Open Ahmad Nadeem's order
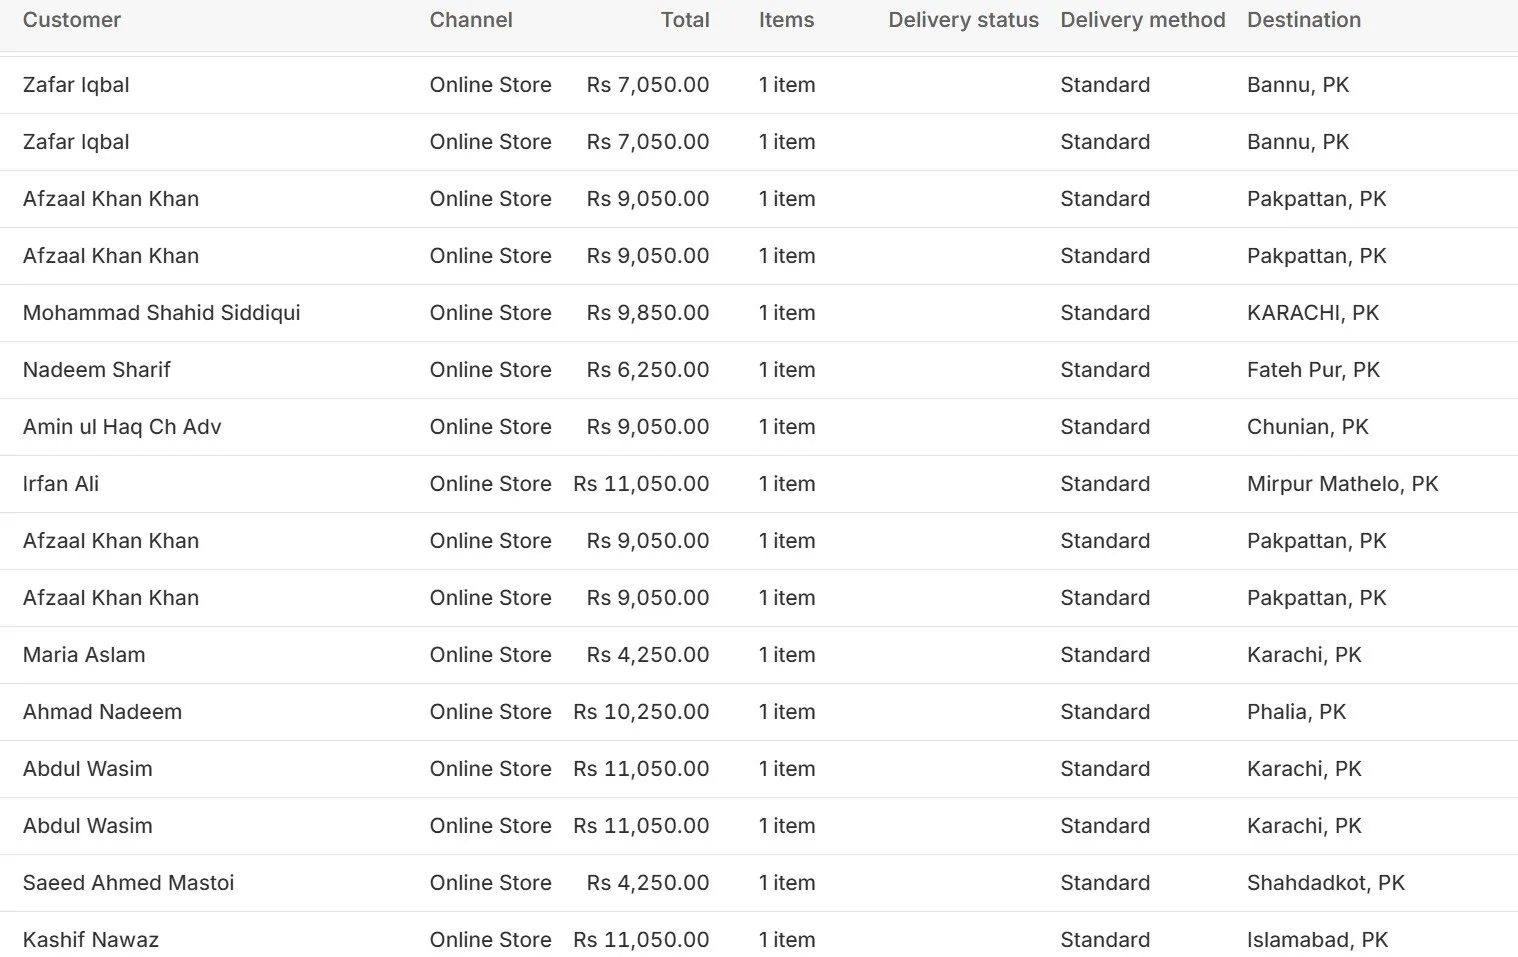Viewport: 1518px width, 957px height. tap(102, 712)
